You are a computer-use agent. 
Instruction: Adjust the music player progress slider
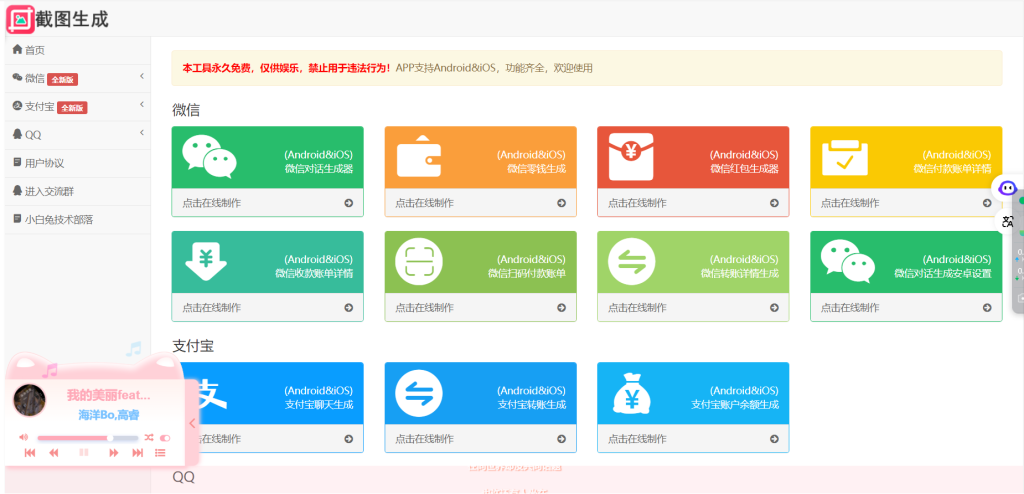click(88, 438)
